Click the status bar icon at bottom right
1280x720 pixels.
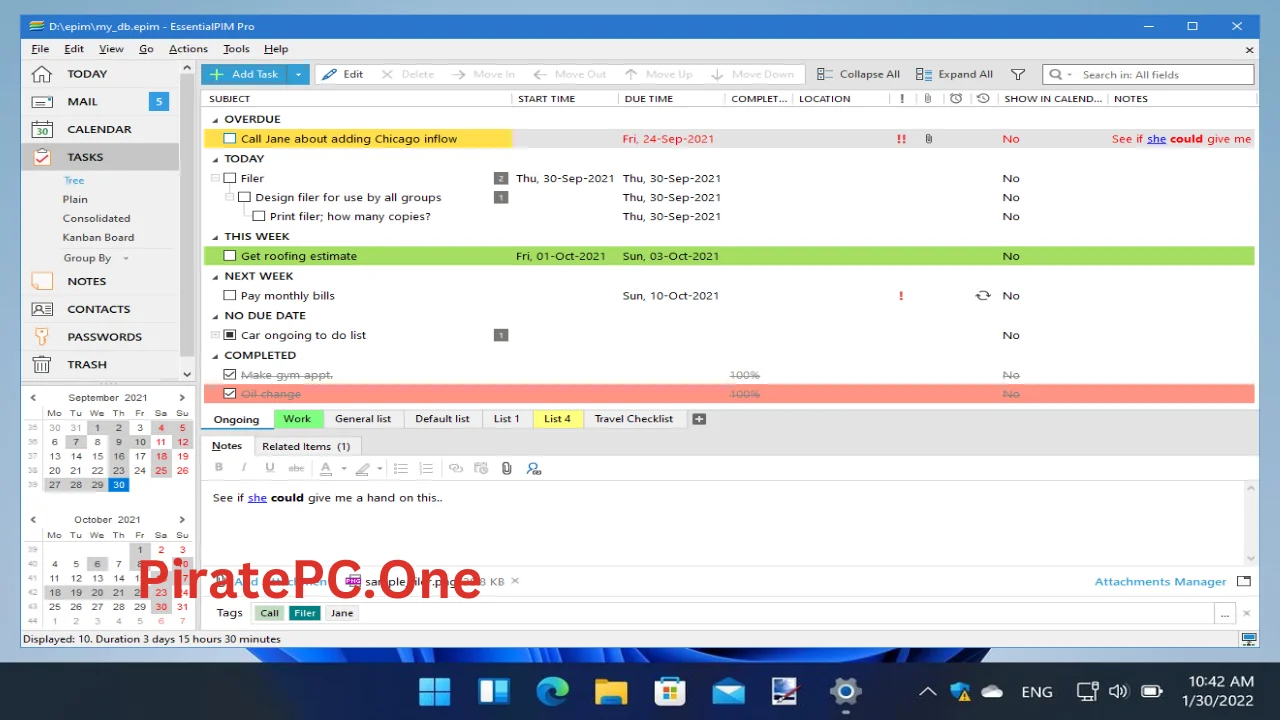point(1248,639)
